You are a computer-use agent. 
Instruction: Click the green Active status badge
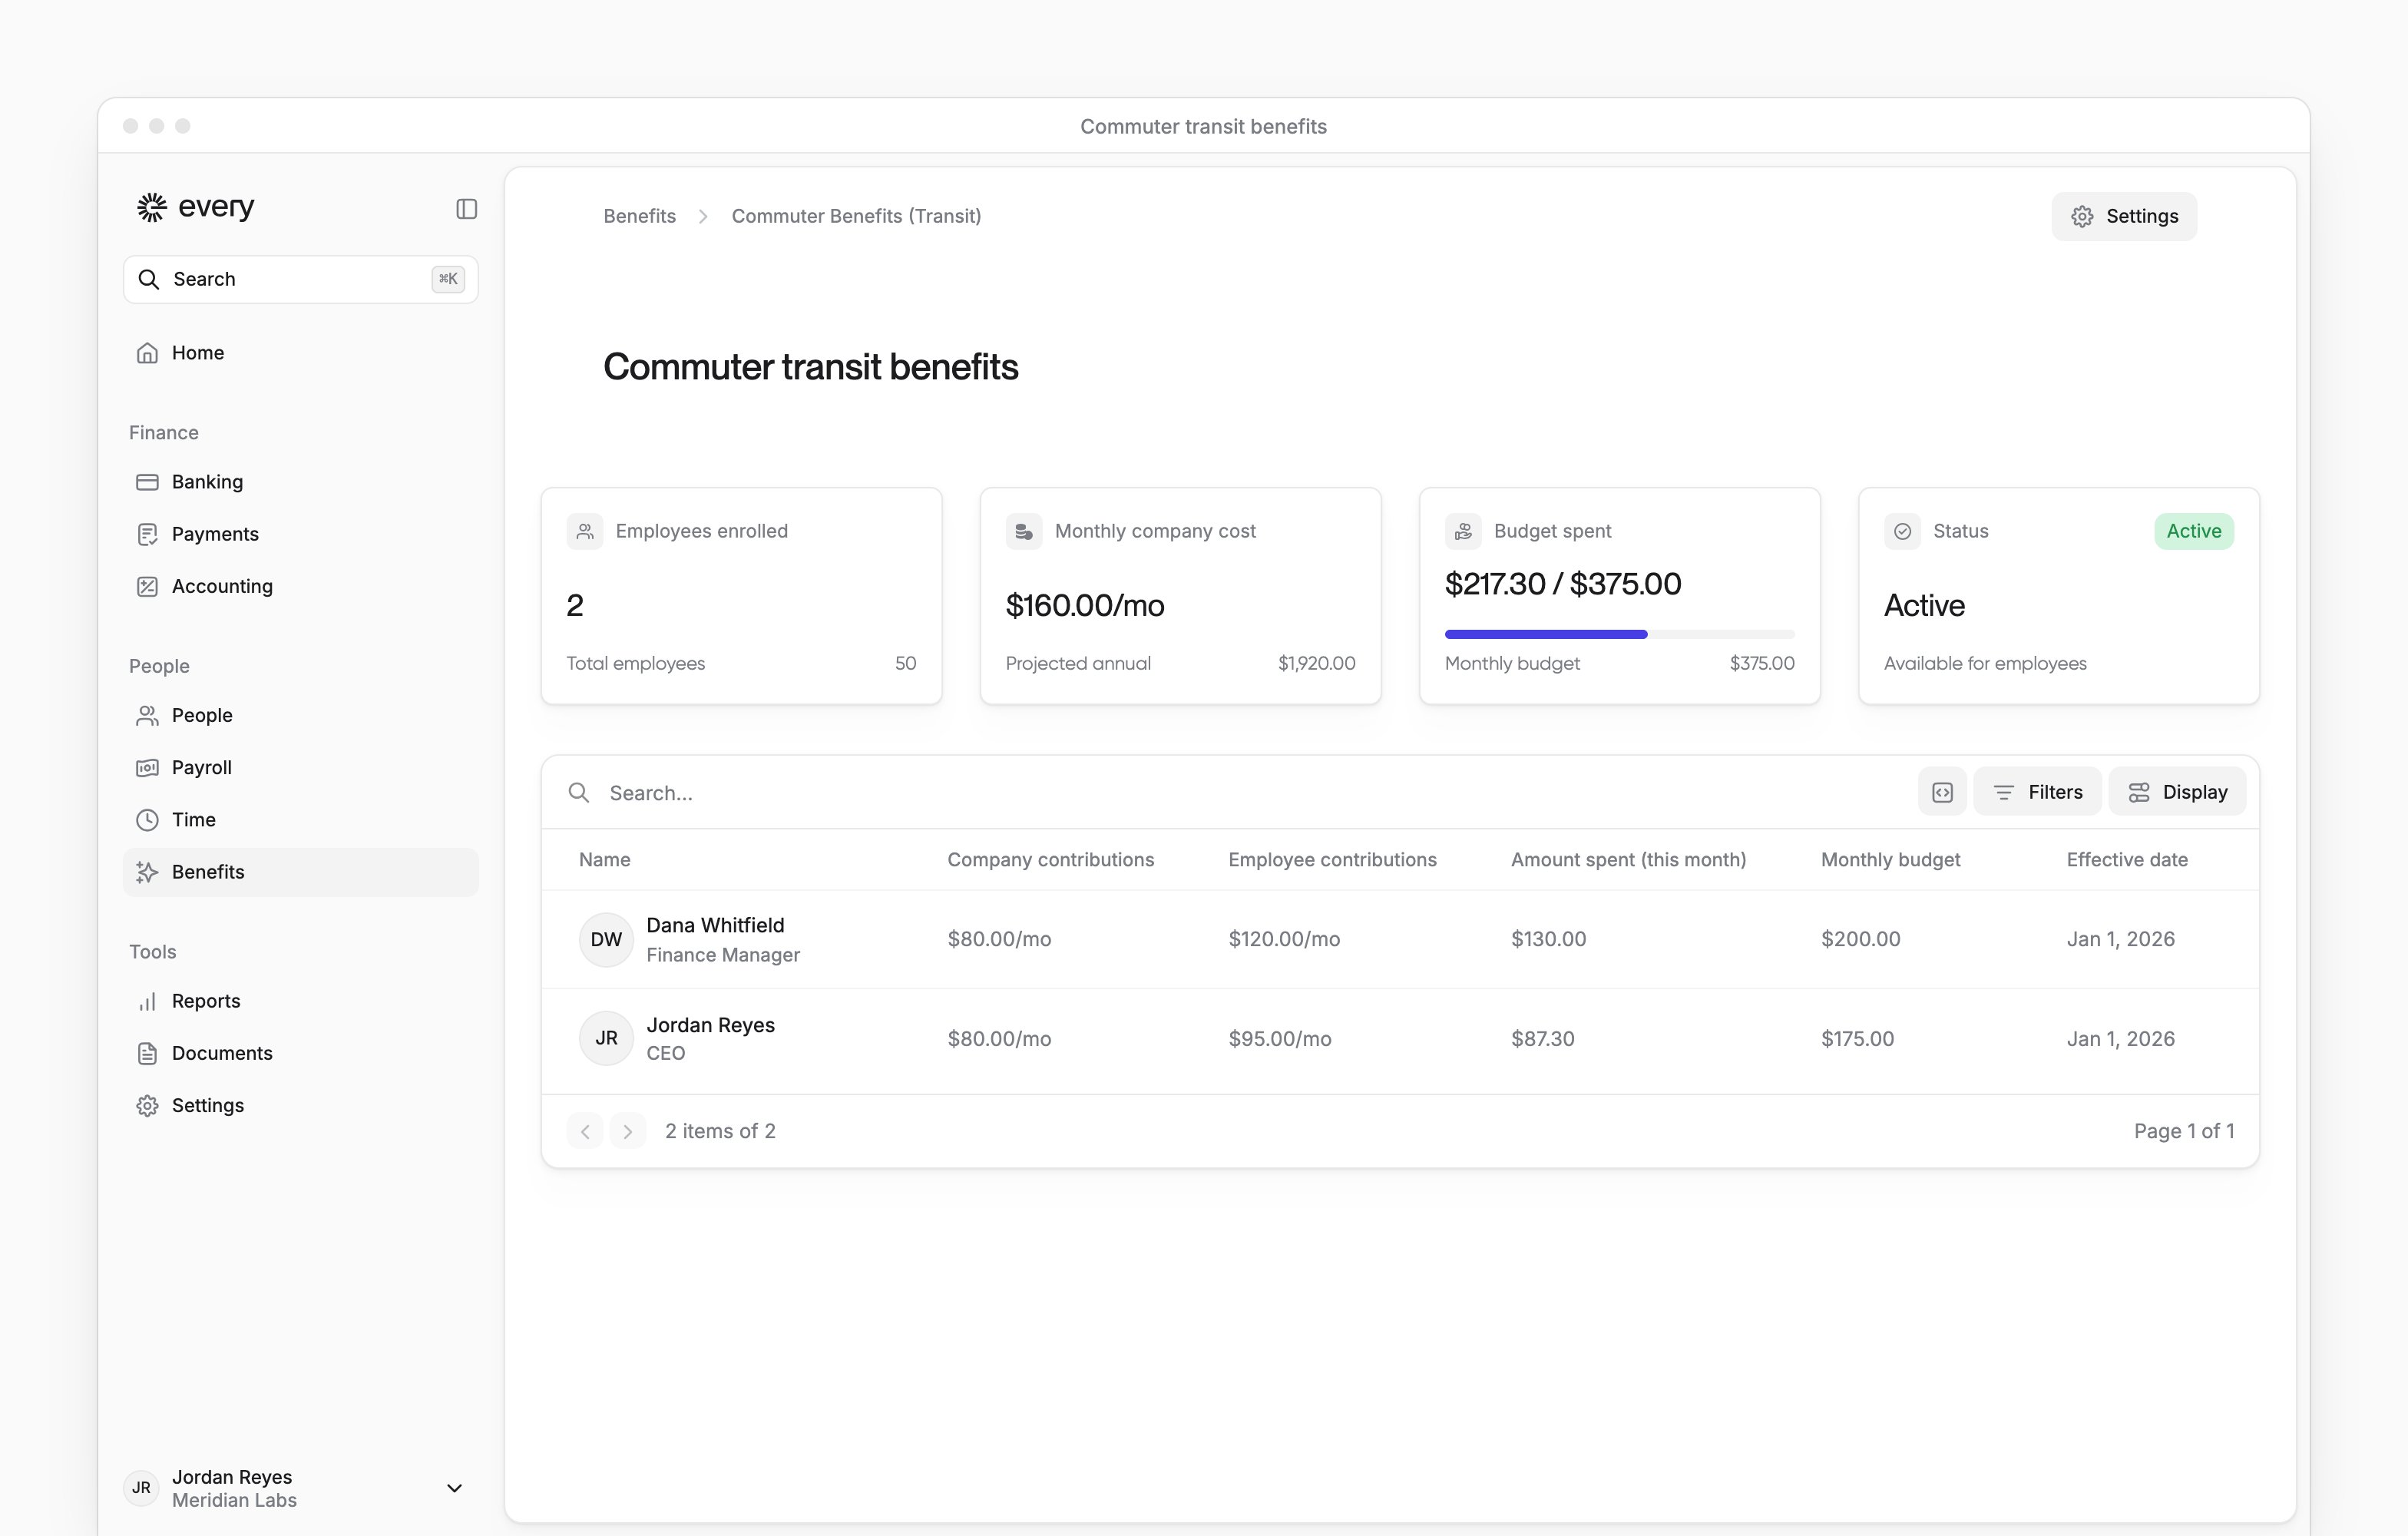(2194, 531)
